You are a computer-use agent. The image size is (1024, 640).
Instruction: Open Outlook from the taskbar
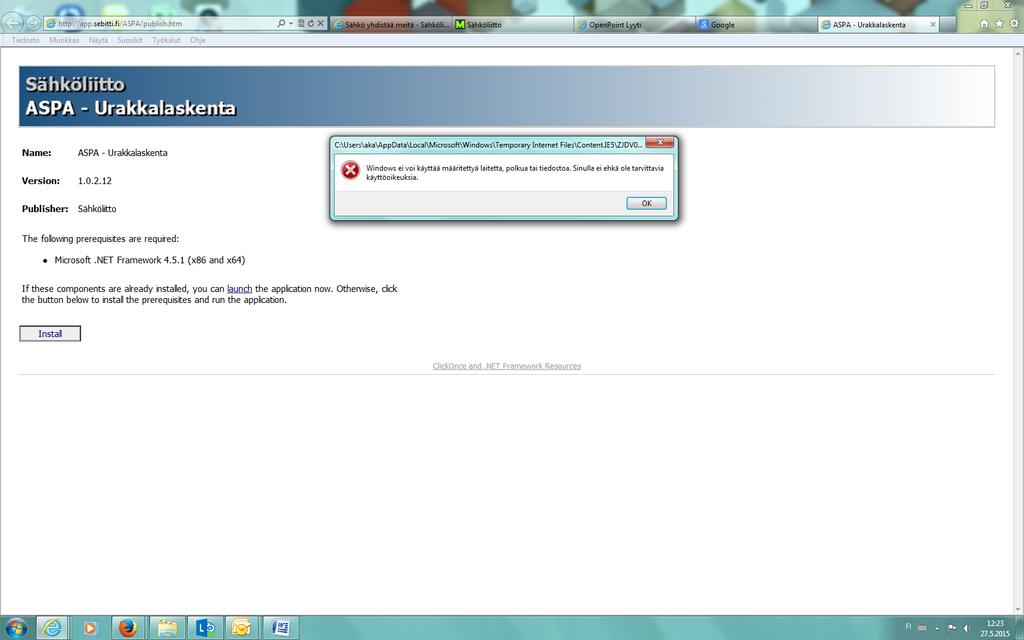(x=242, y=628)
